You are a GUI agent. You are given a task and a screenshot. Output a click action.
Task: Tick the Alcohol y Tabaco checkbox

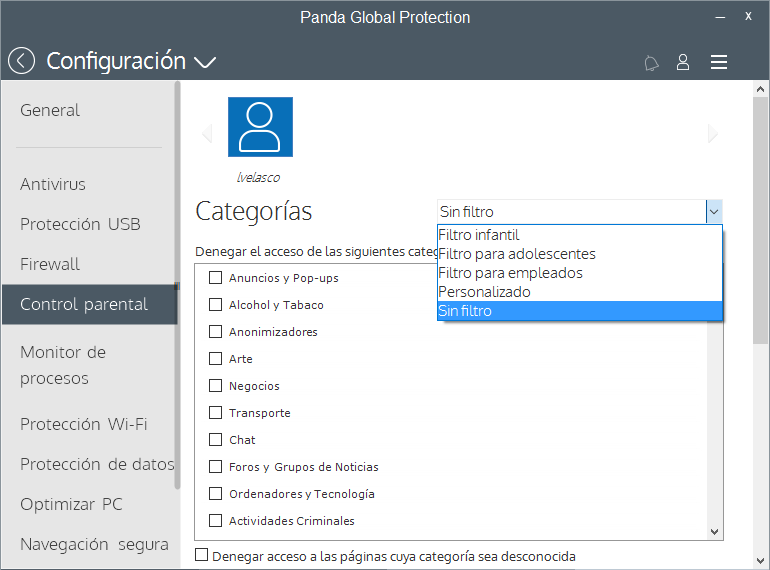coord(216,305)
